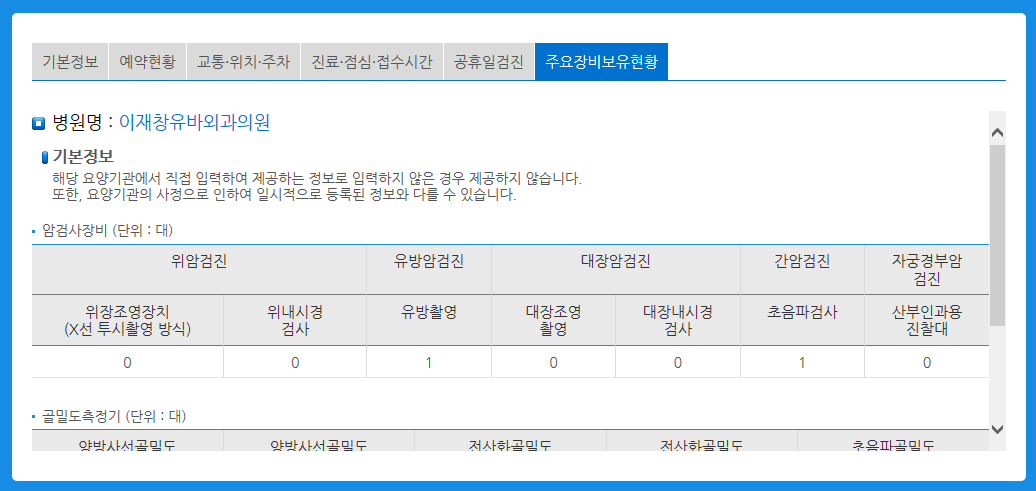The width and height of the screenshot is (1036, 491).
Task: Open the 공휴일검진 tab
Action: click(488, 61)
